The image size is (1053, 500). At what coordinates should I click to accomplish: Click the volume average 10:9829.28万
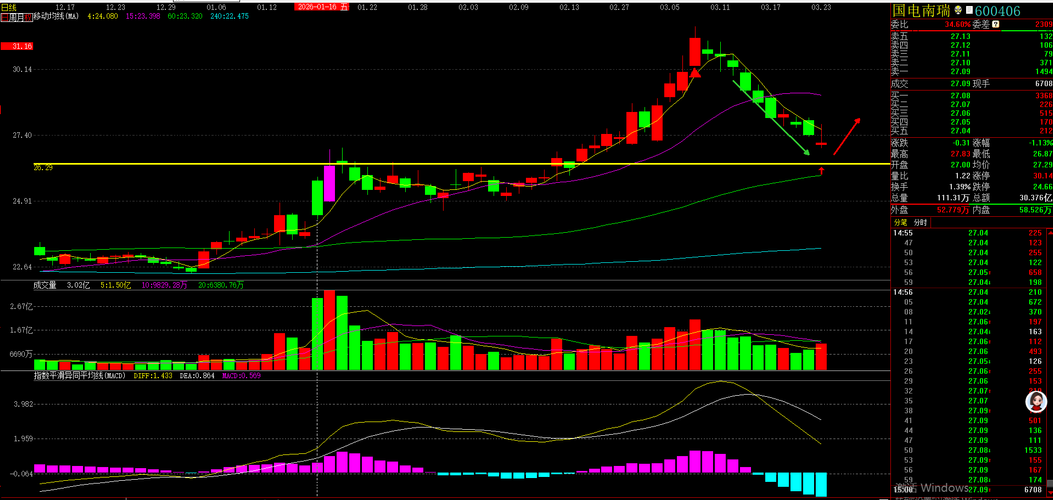(x=164, y=285)
